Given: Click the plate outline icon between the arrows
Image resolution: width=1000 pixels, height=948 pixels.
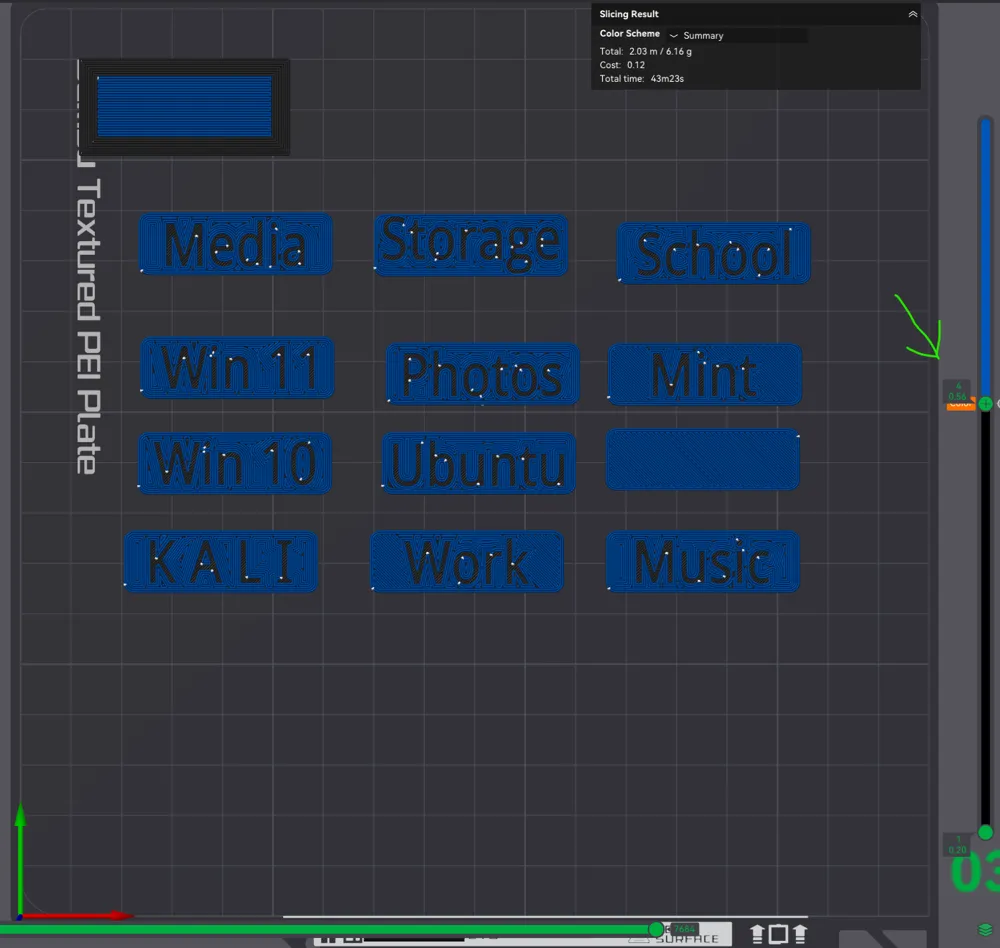Looking at the screenshot, I should [x=778, y=935].
